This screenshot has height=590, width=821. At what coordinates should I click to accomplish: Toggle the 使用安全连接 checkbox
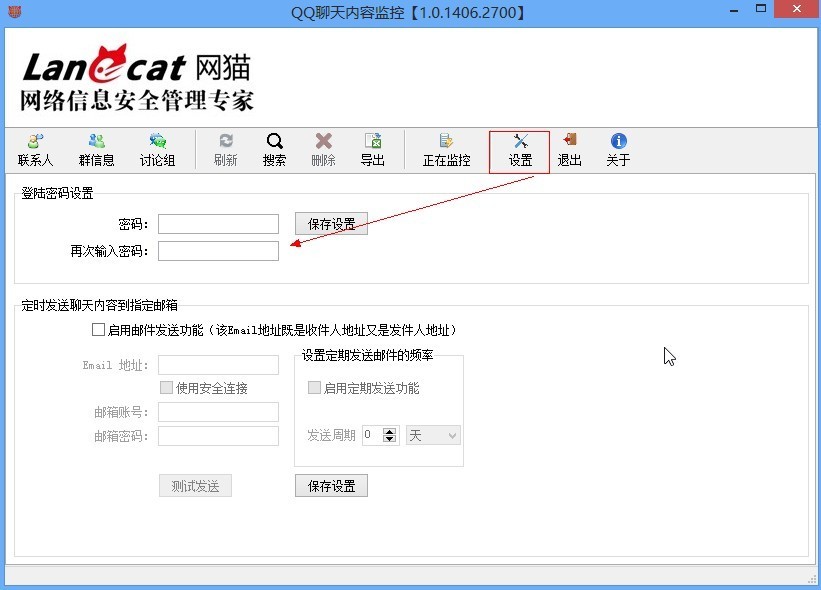point(166,387)
